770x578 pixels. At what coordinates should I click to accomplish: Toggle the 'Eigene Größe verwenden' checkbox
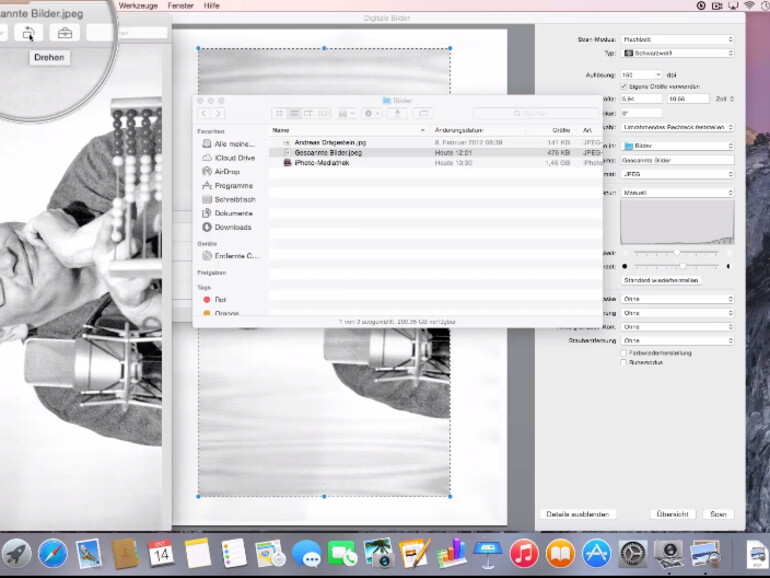(625, 87)
